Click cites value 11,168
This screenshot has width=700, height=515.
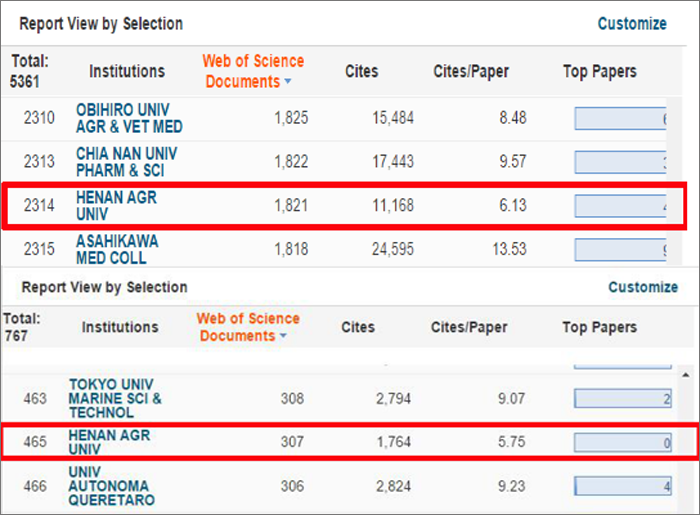pos(393,205)
